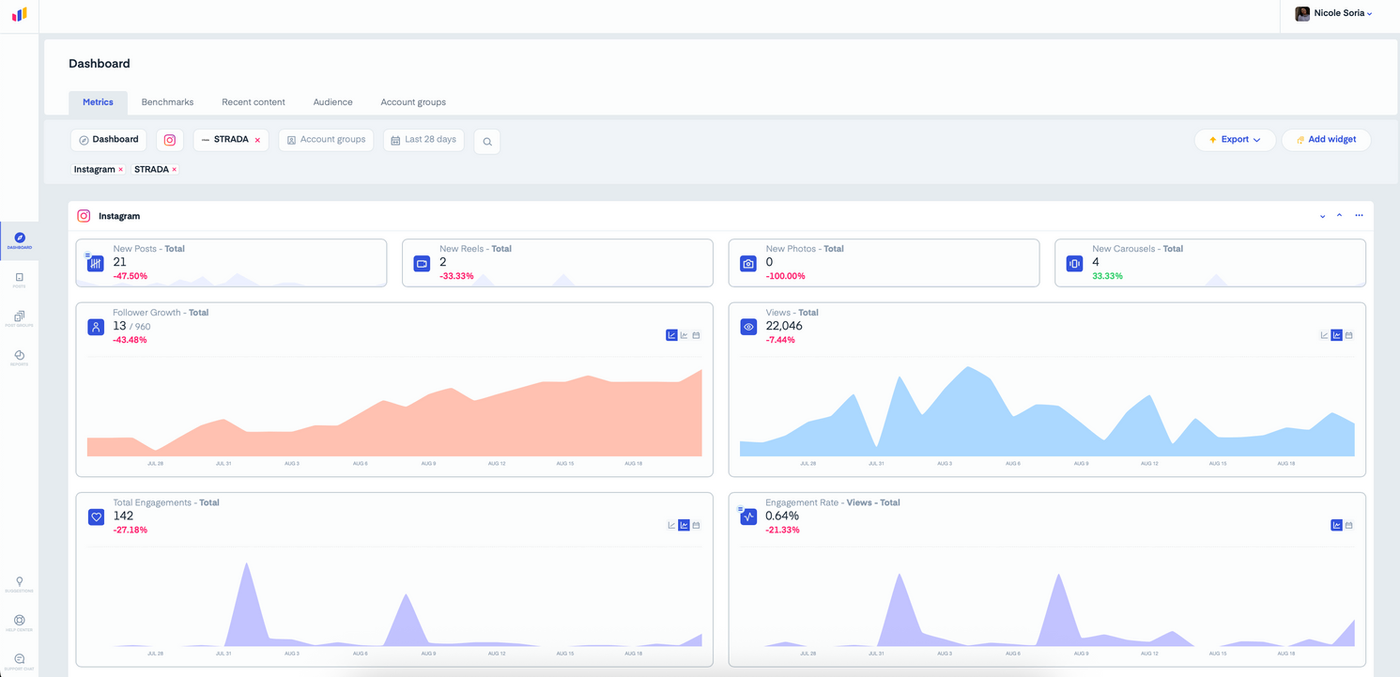The height and width of the screenshot is (677, 1400).
Task: Open the Last 28 days date picker
Action: tap(424, 140)
